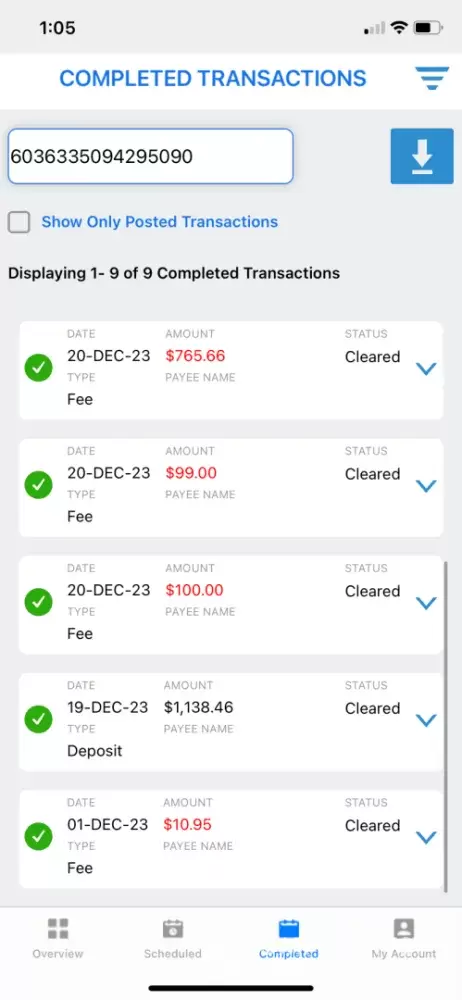462x1000 pixels.
Task: Click the transaction list scrollbar
Action: 445,725
